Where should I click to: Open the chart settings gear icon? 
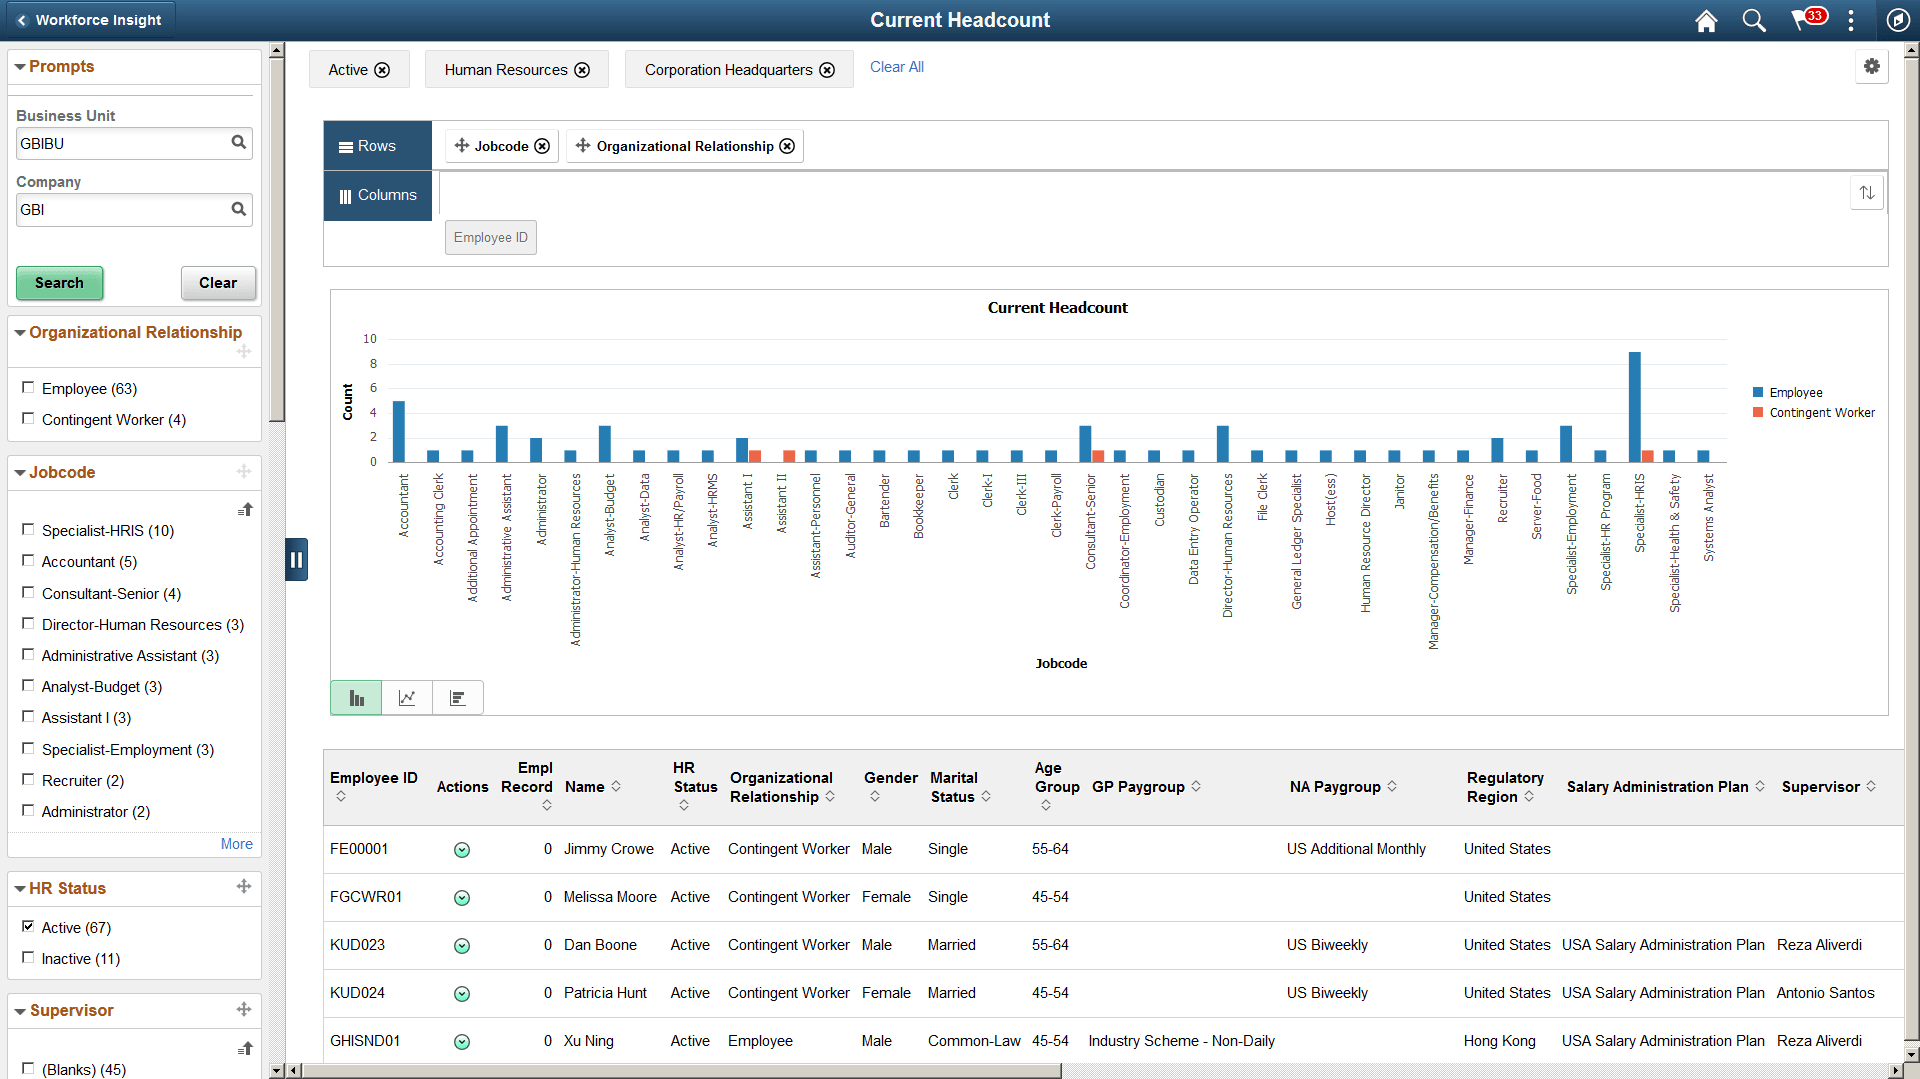pos(1872,67)
